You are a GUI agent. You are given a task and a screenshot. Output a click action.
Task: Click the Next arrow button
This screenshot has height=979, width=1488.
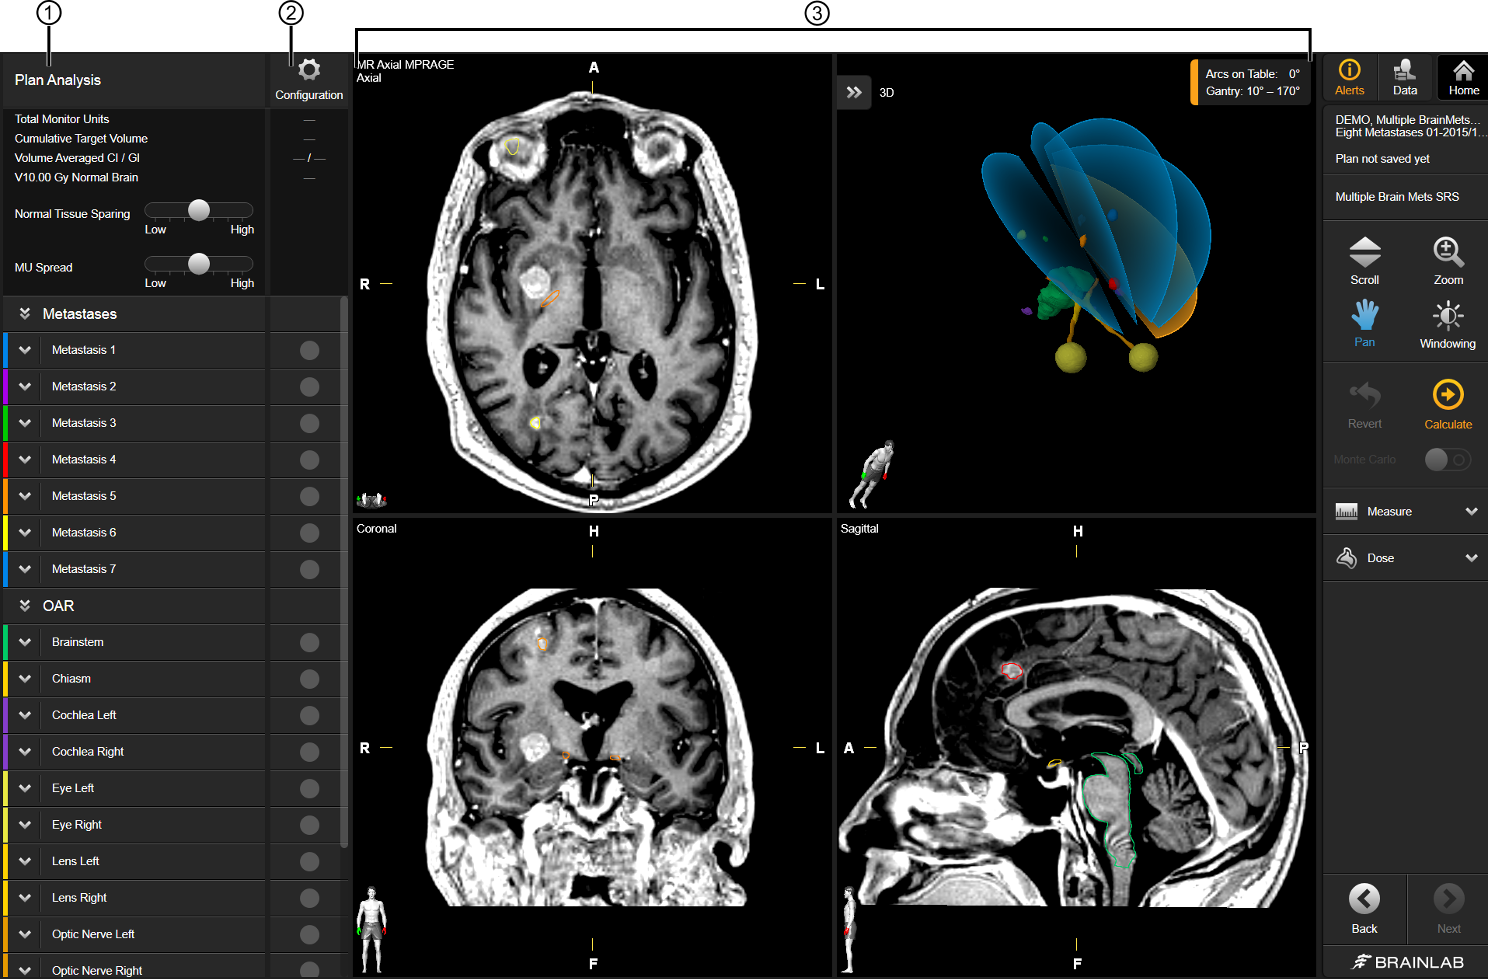click(1448, 898)
